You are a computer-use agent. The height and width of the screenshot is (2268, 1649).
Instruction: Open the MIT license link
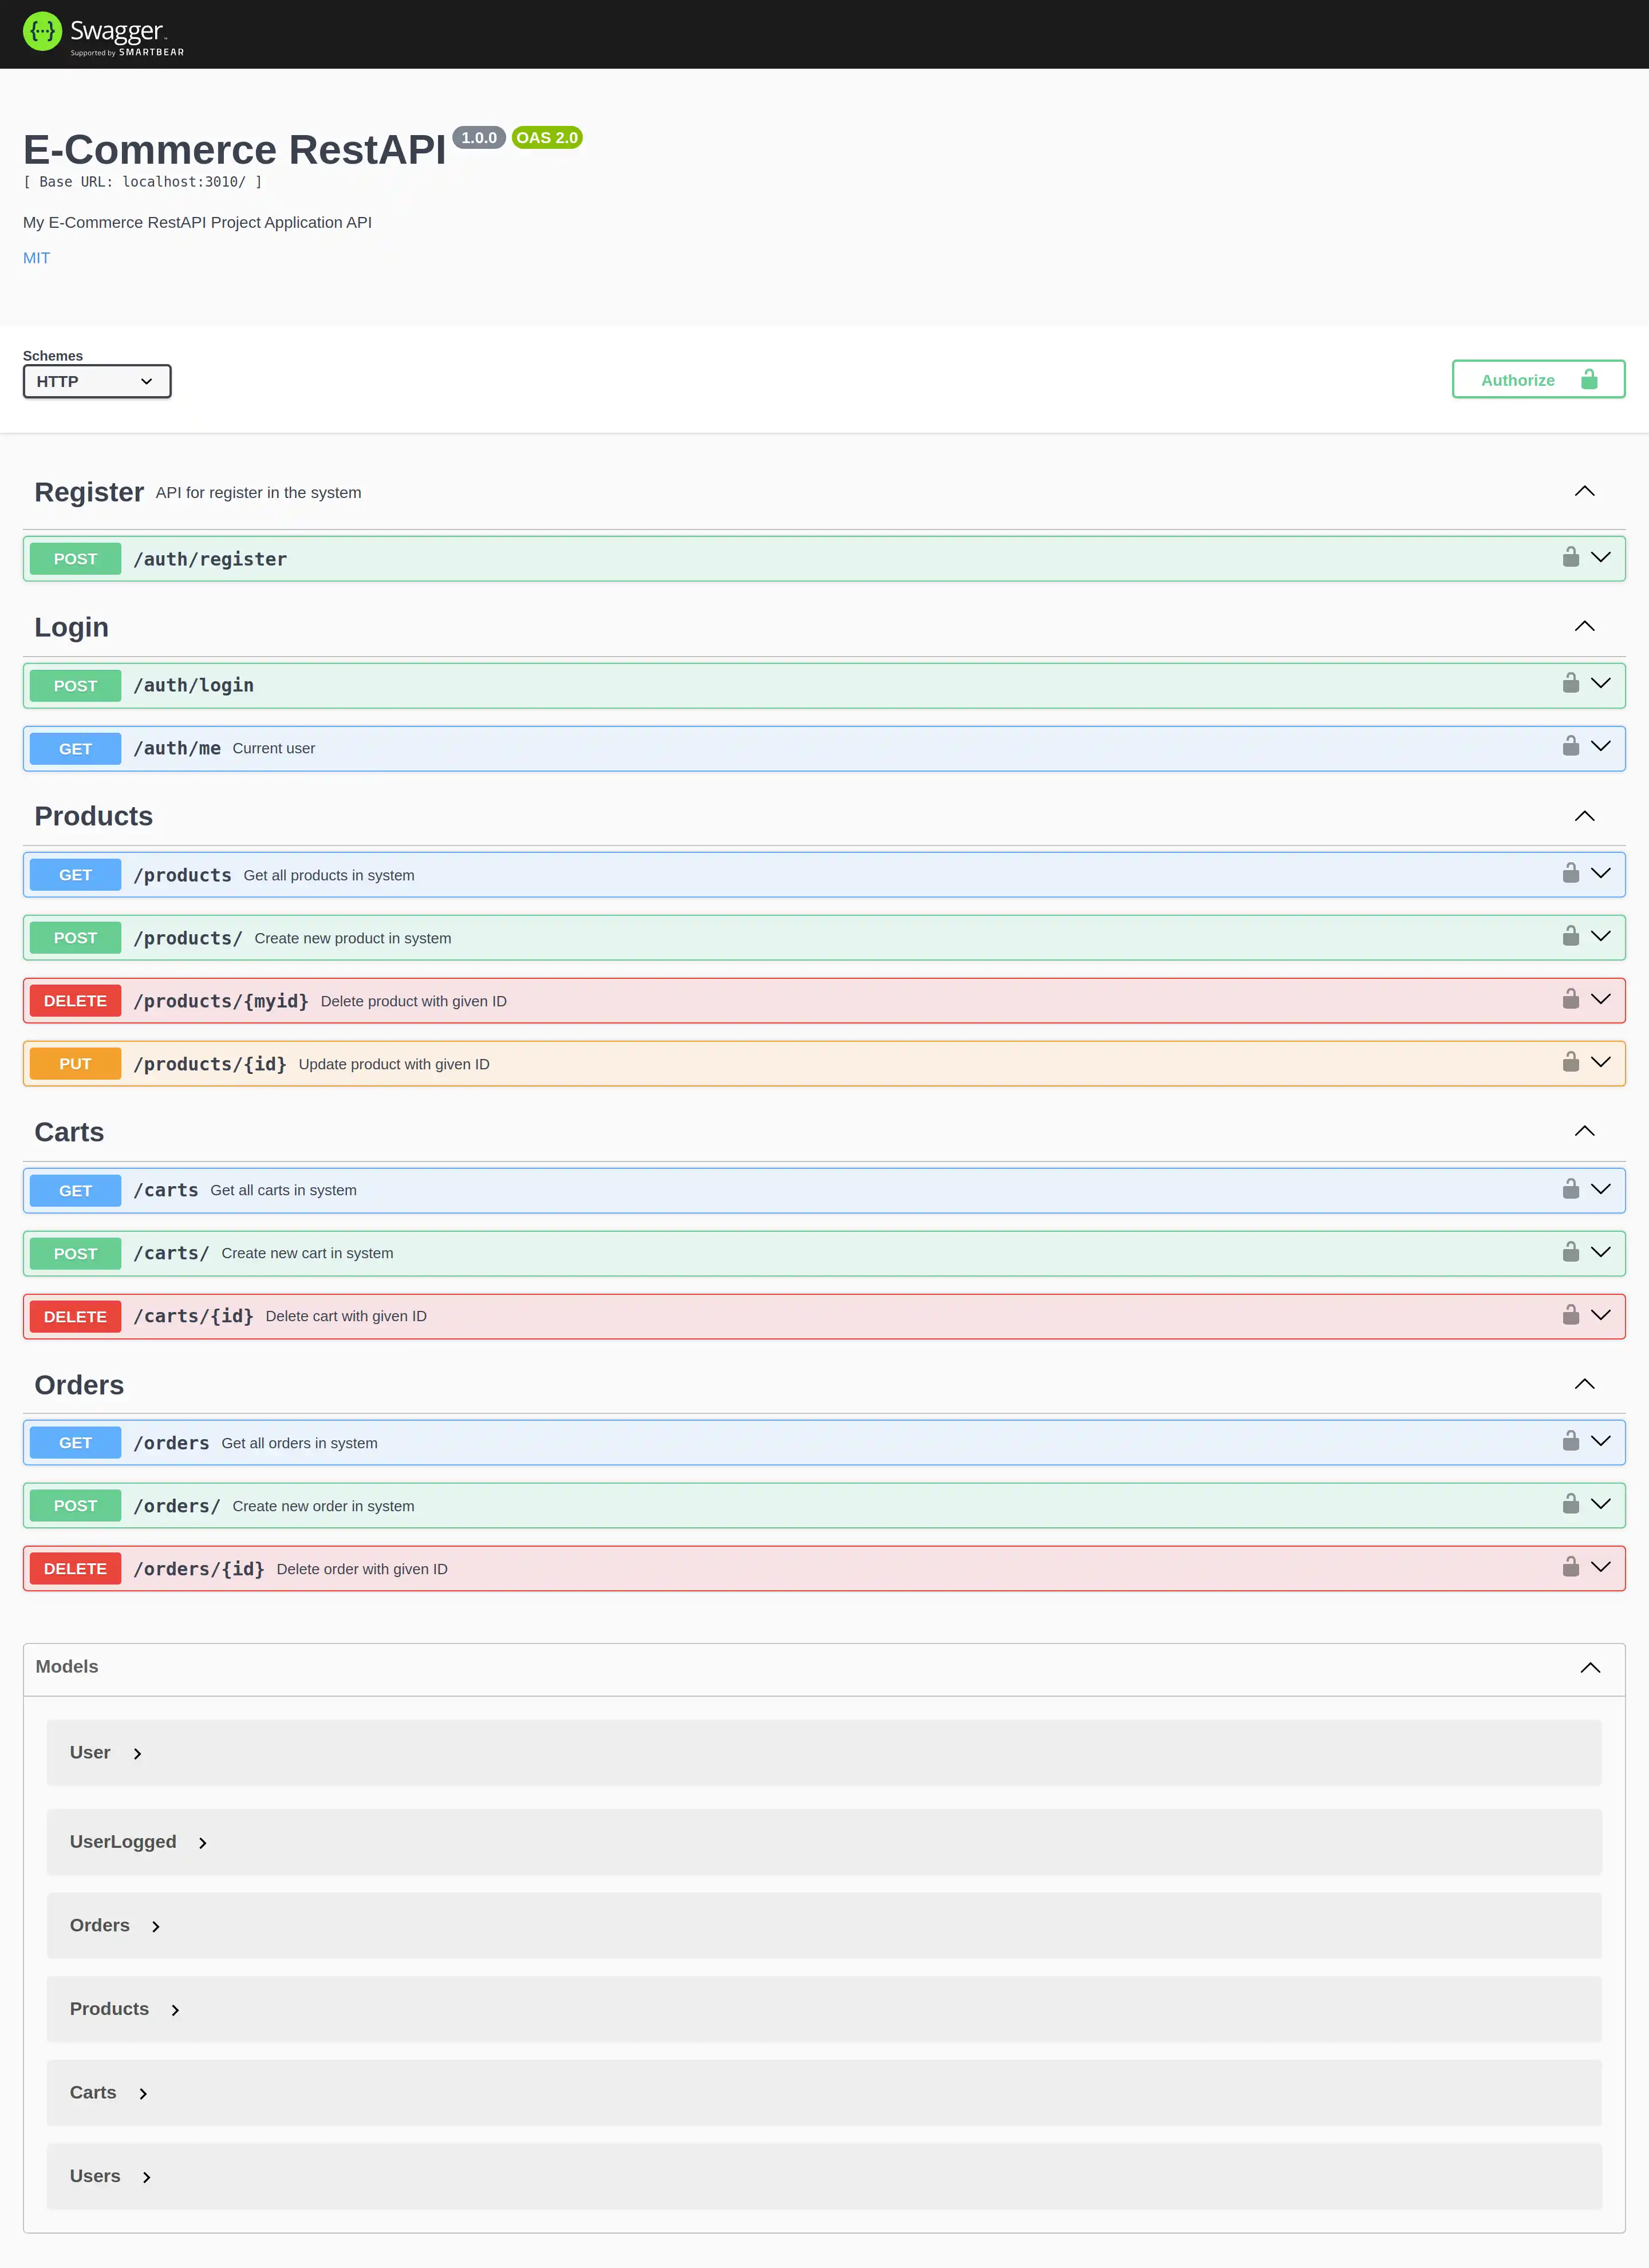[36, 258]
